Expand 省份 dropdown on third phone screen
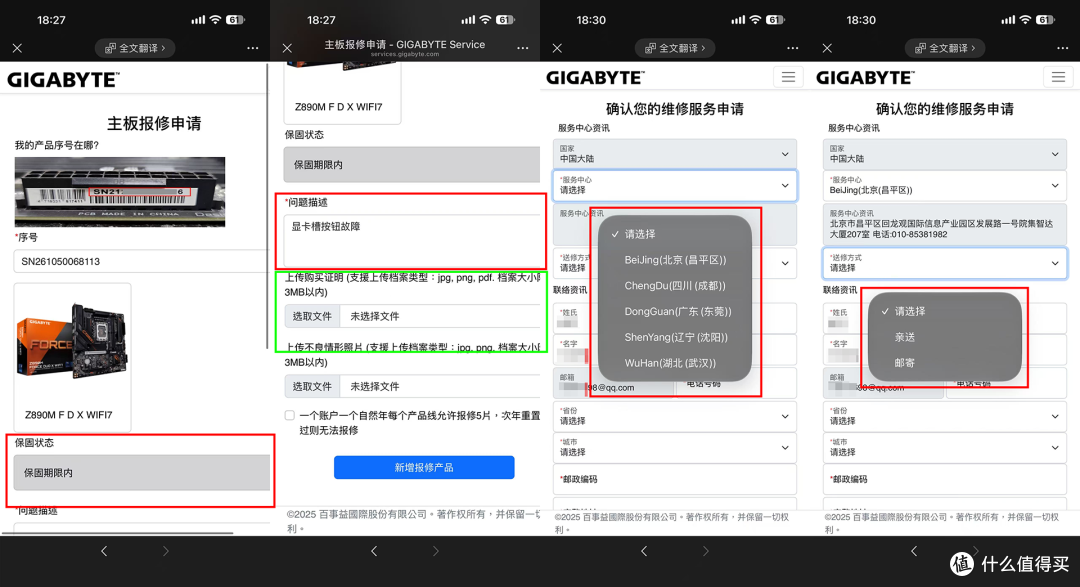 pyautogui.click(x=675, y=416)
